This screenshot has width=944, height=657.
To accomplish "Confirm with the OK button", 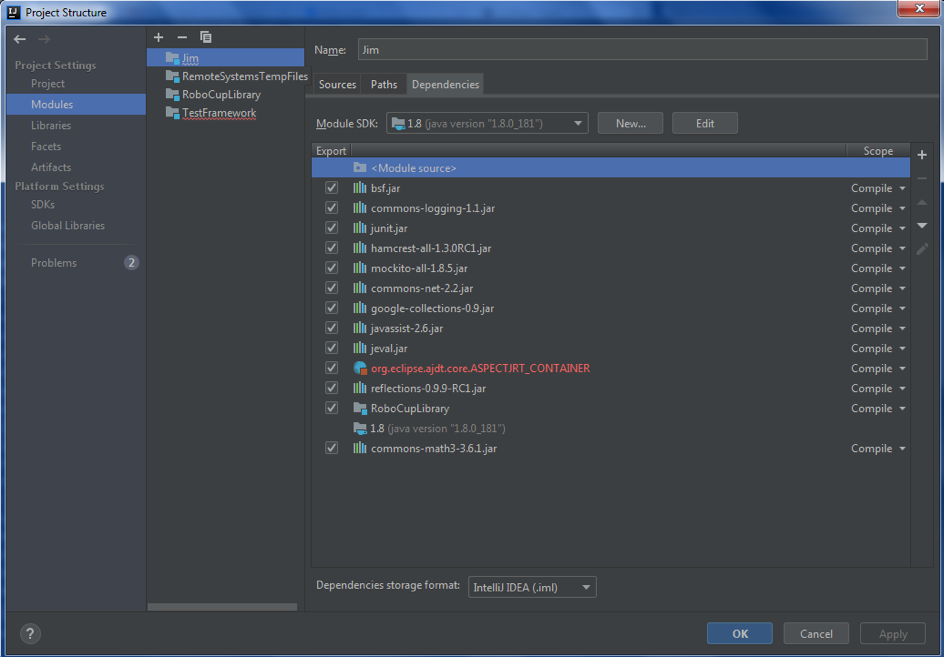I will tap(740, 634).
